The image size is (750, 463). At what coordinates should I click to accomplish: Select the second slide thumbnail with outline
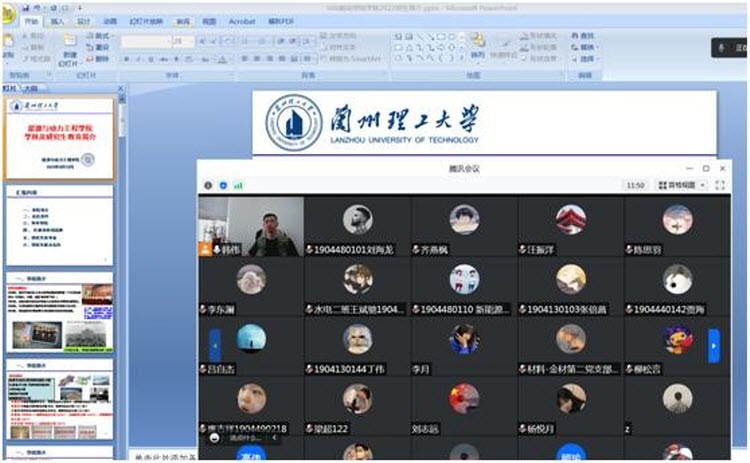click(59, 222)
